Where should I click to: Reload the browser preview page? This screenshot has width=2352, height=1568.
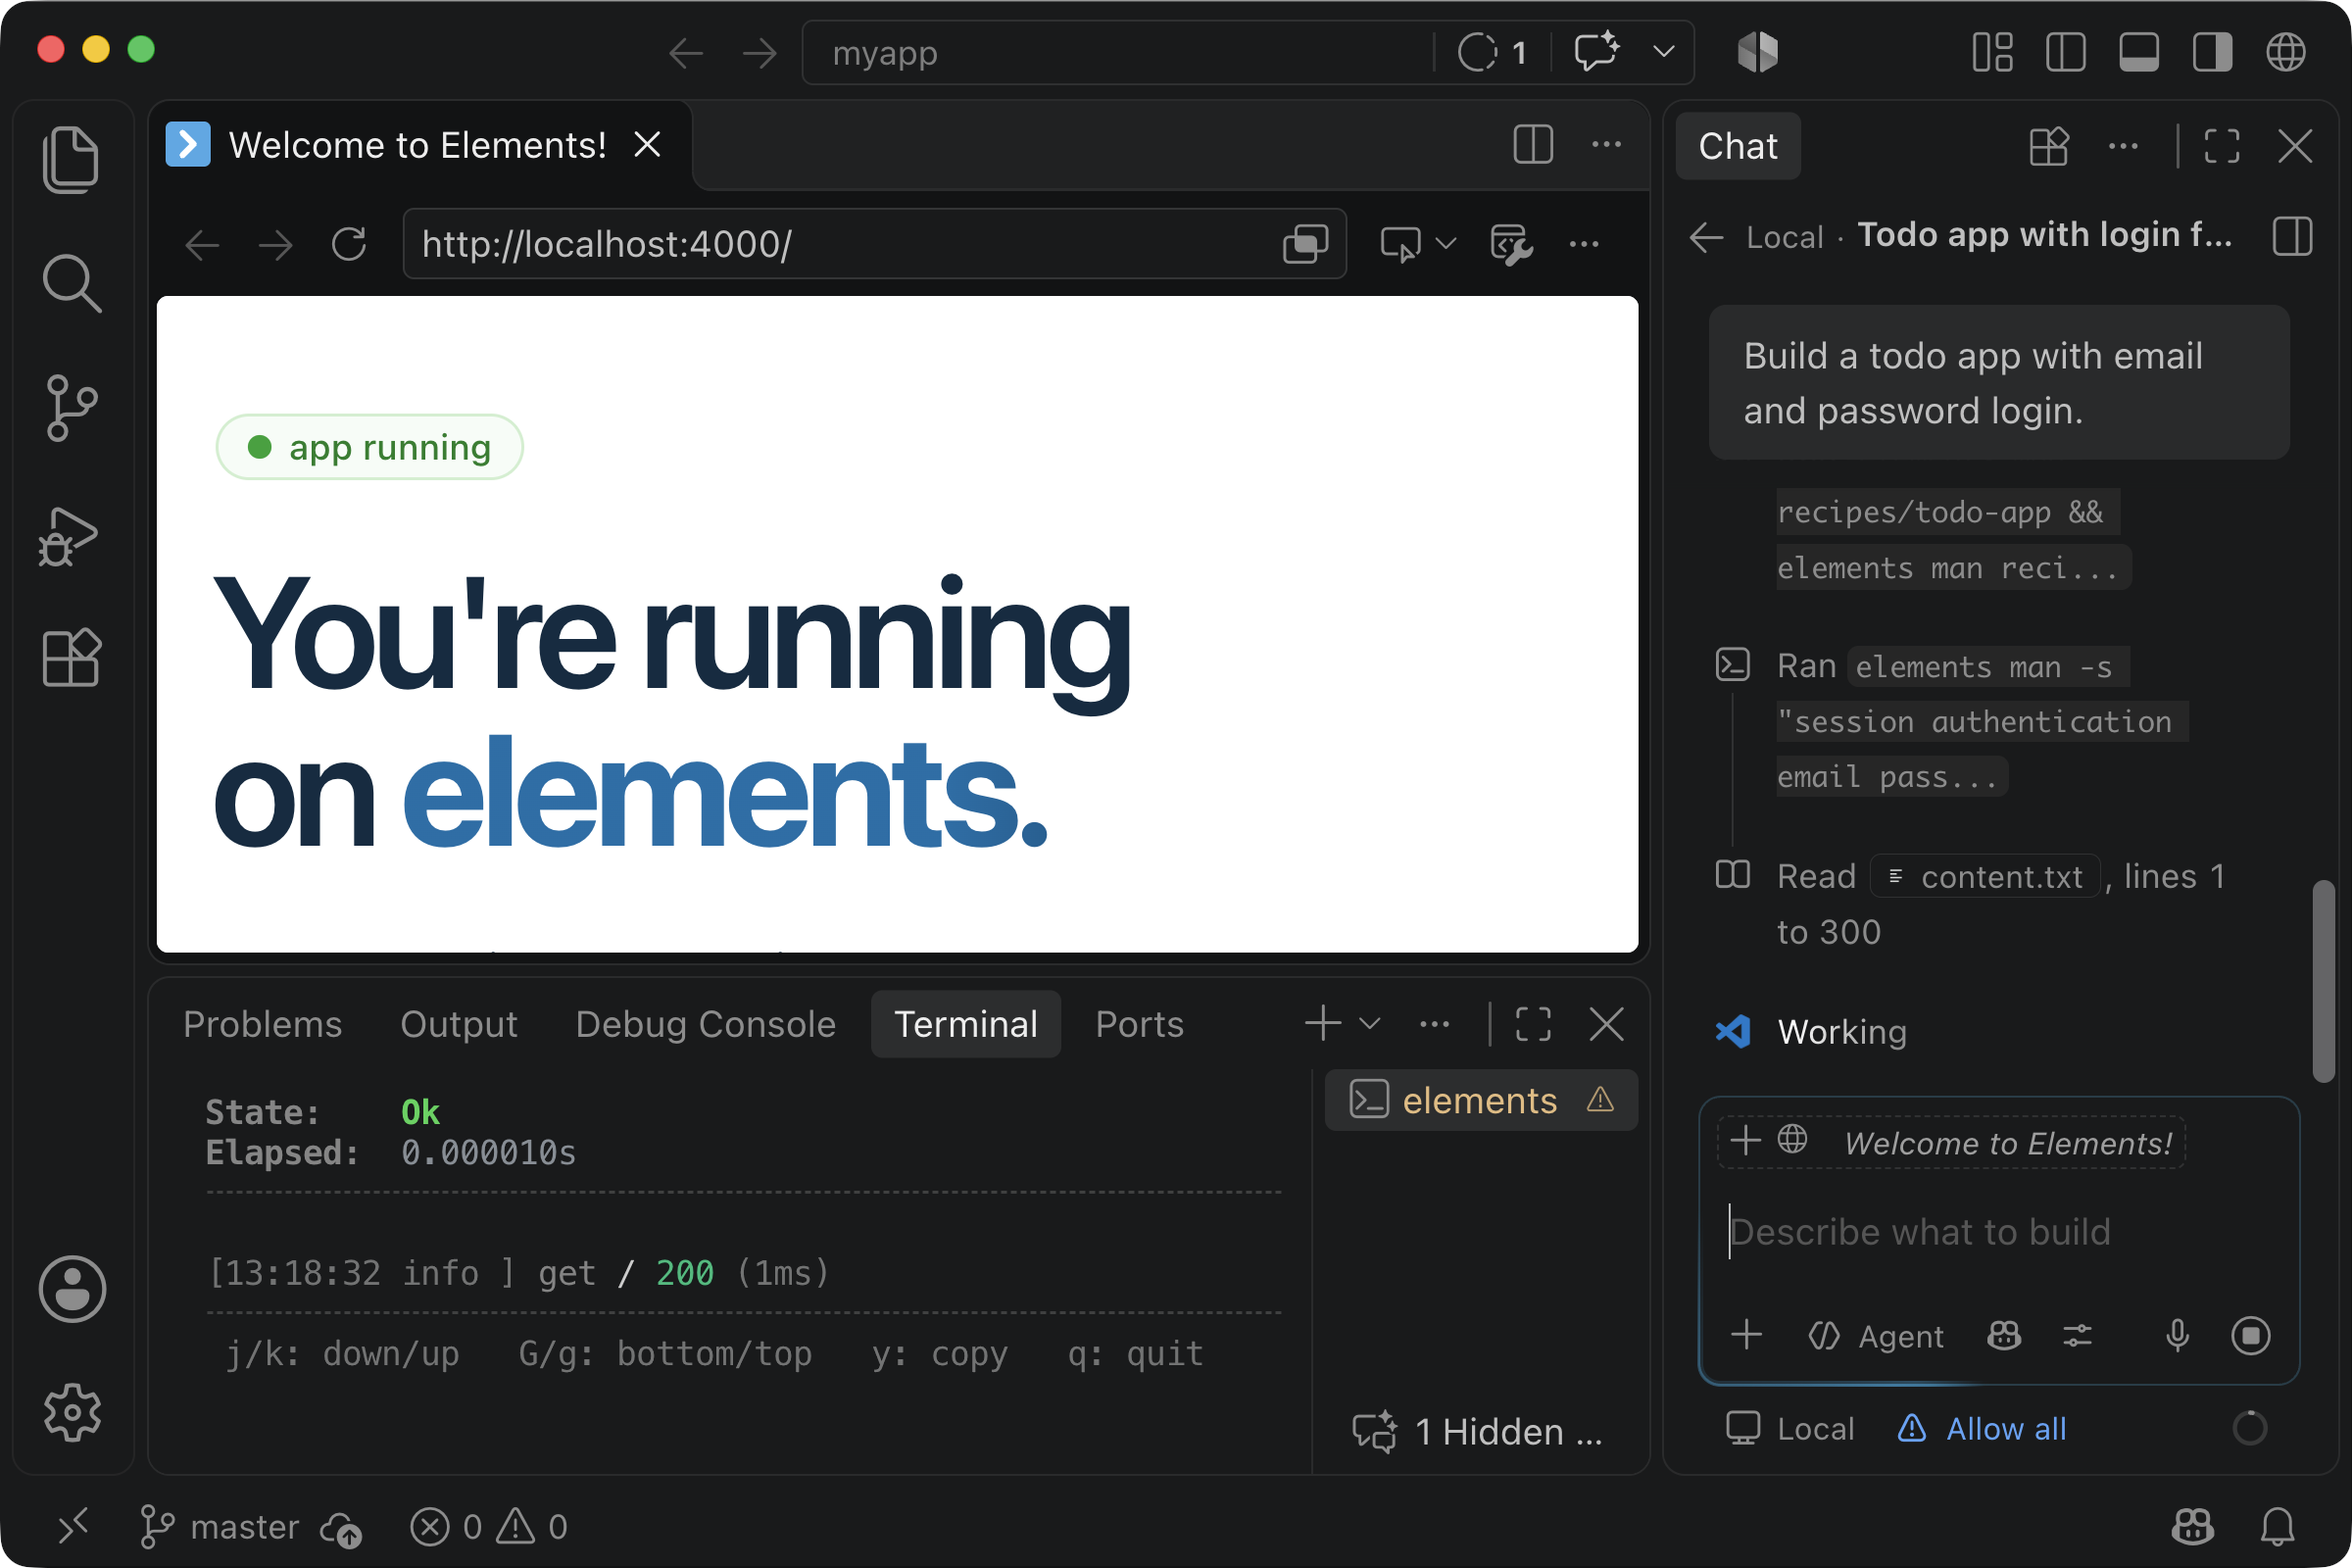click(349, 243)
